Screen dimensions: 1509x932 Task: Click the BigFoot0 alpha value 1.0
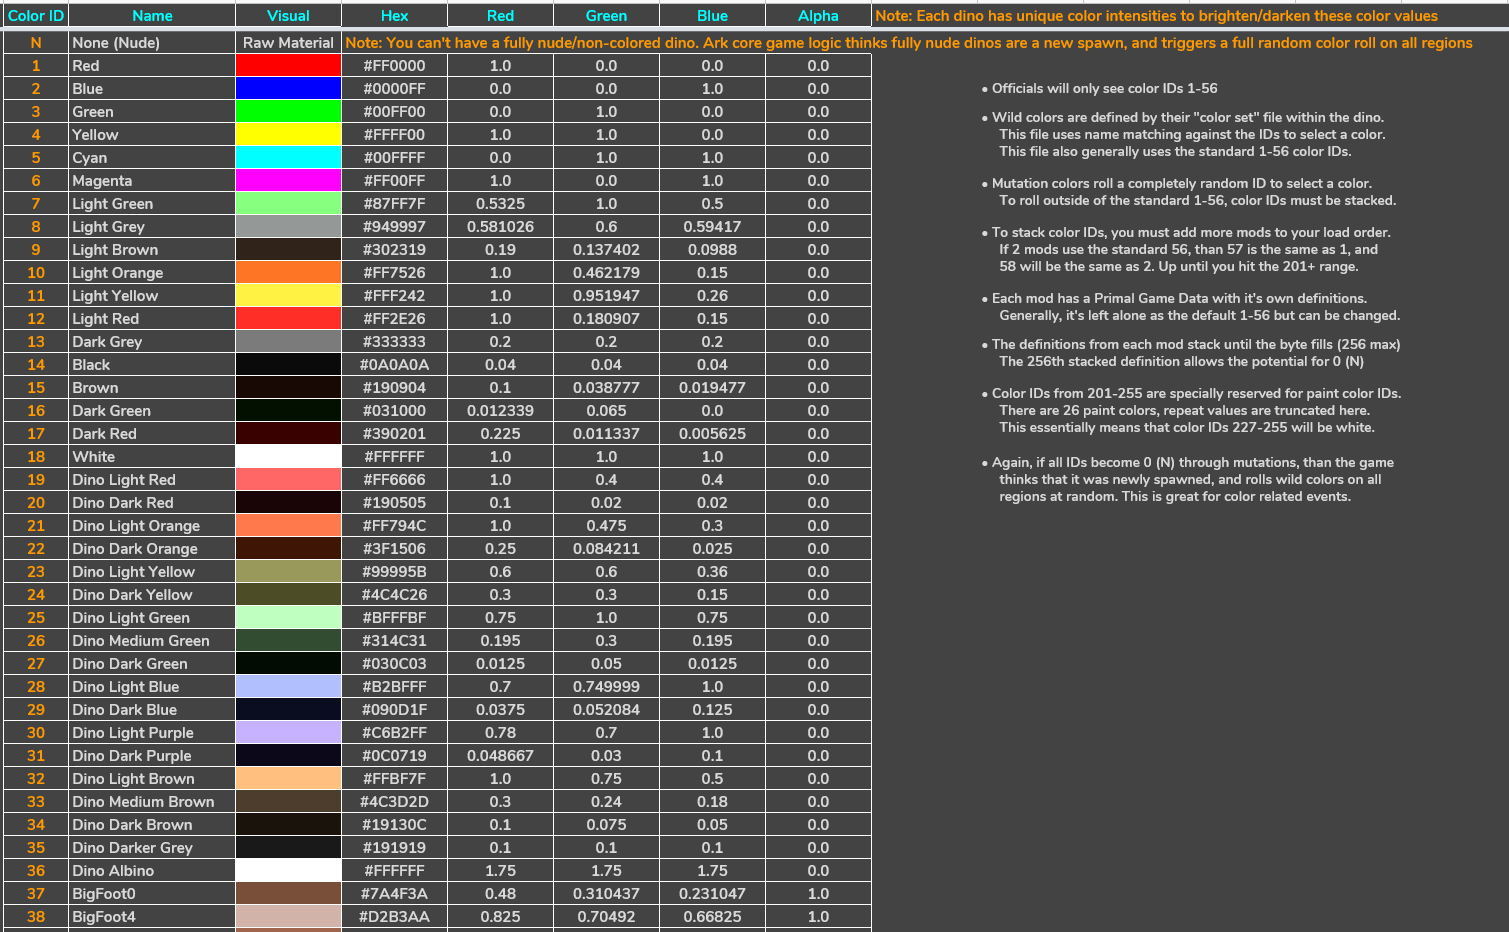[818, 893]
